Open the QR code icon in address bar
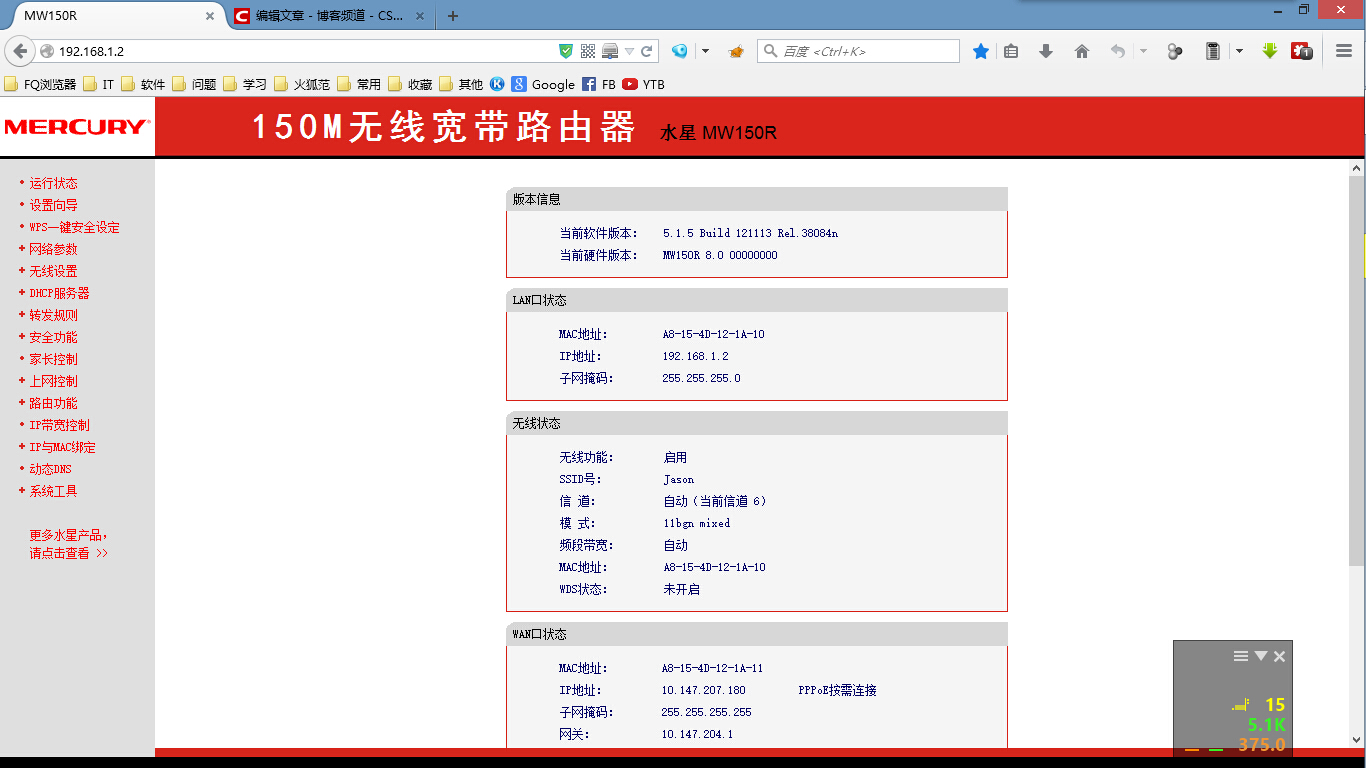Image resolution: width=1366 pixels, height=768 pixels. coord(588,51)
